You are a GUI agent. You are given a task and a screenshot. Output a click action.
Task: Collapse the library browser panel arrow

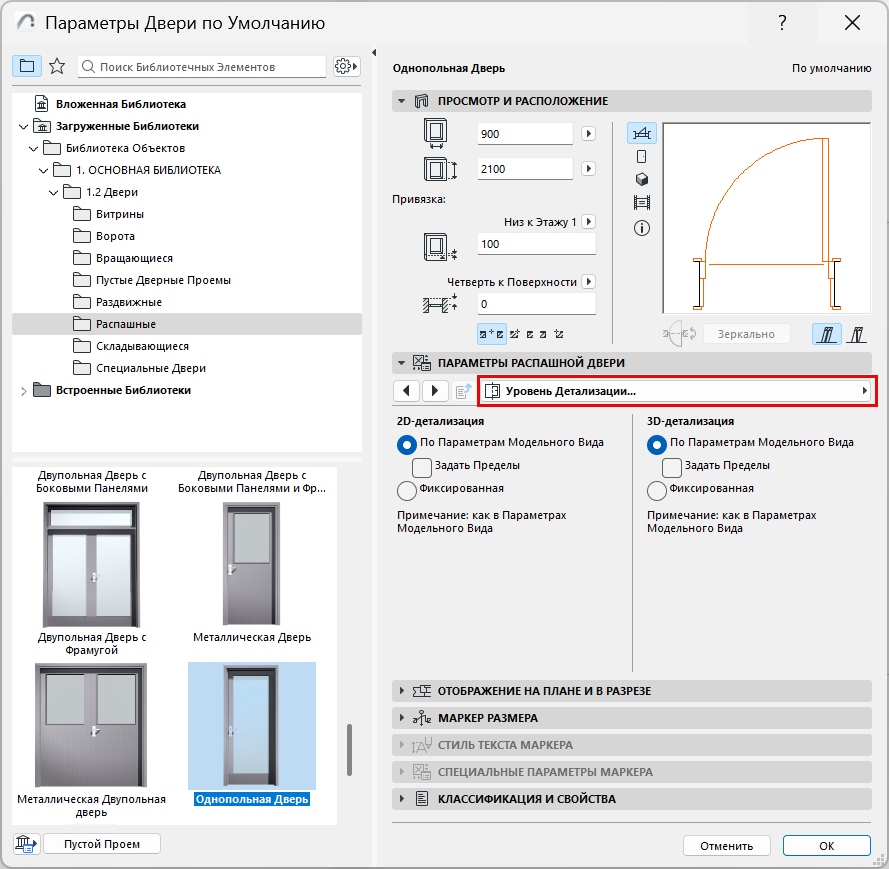click(374, 53)
